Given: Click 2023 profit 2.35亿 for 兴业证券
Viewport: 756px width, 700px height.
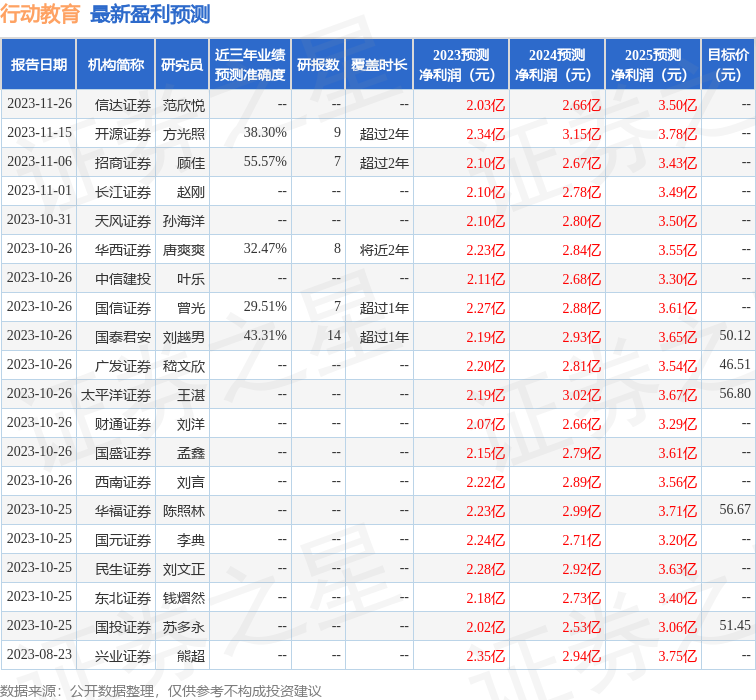Looking at the screenshot, I should tap(486, 656).
